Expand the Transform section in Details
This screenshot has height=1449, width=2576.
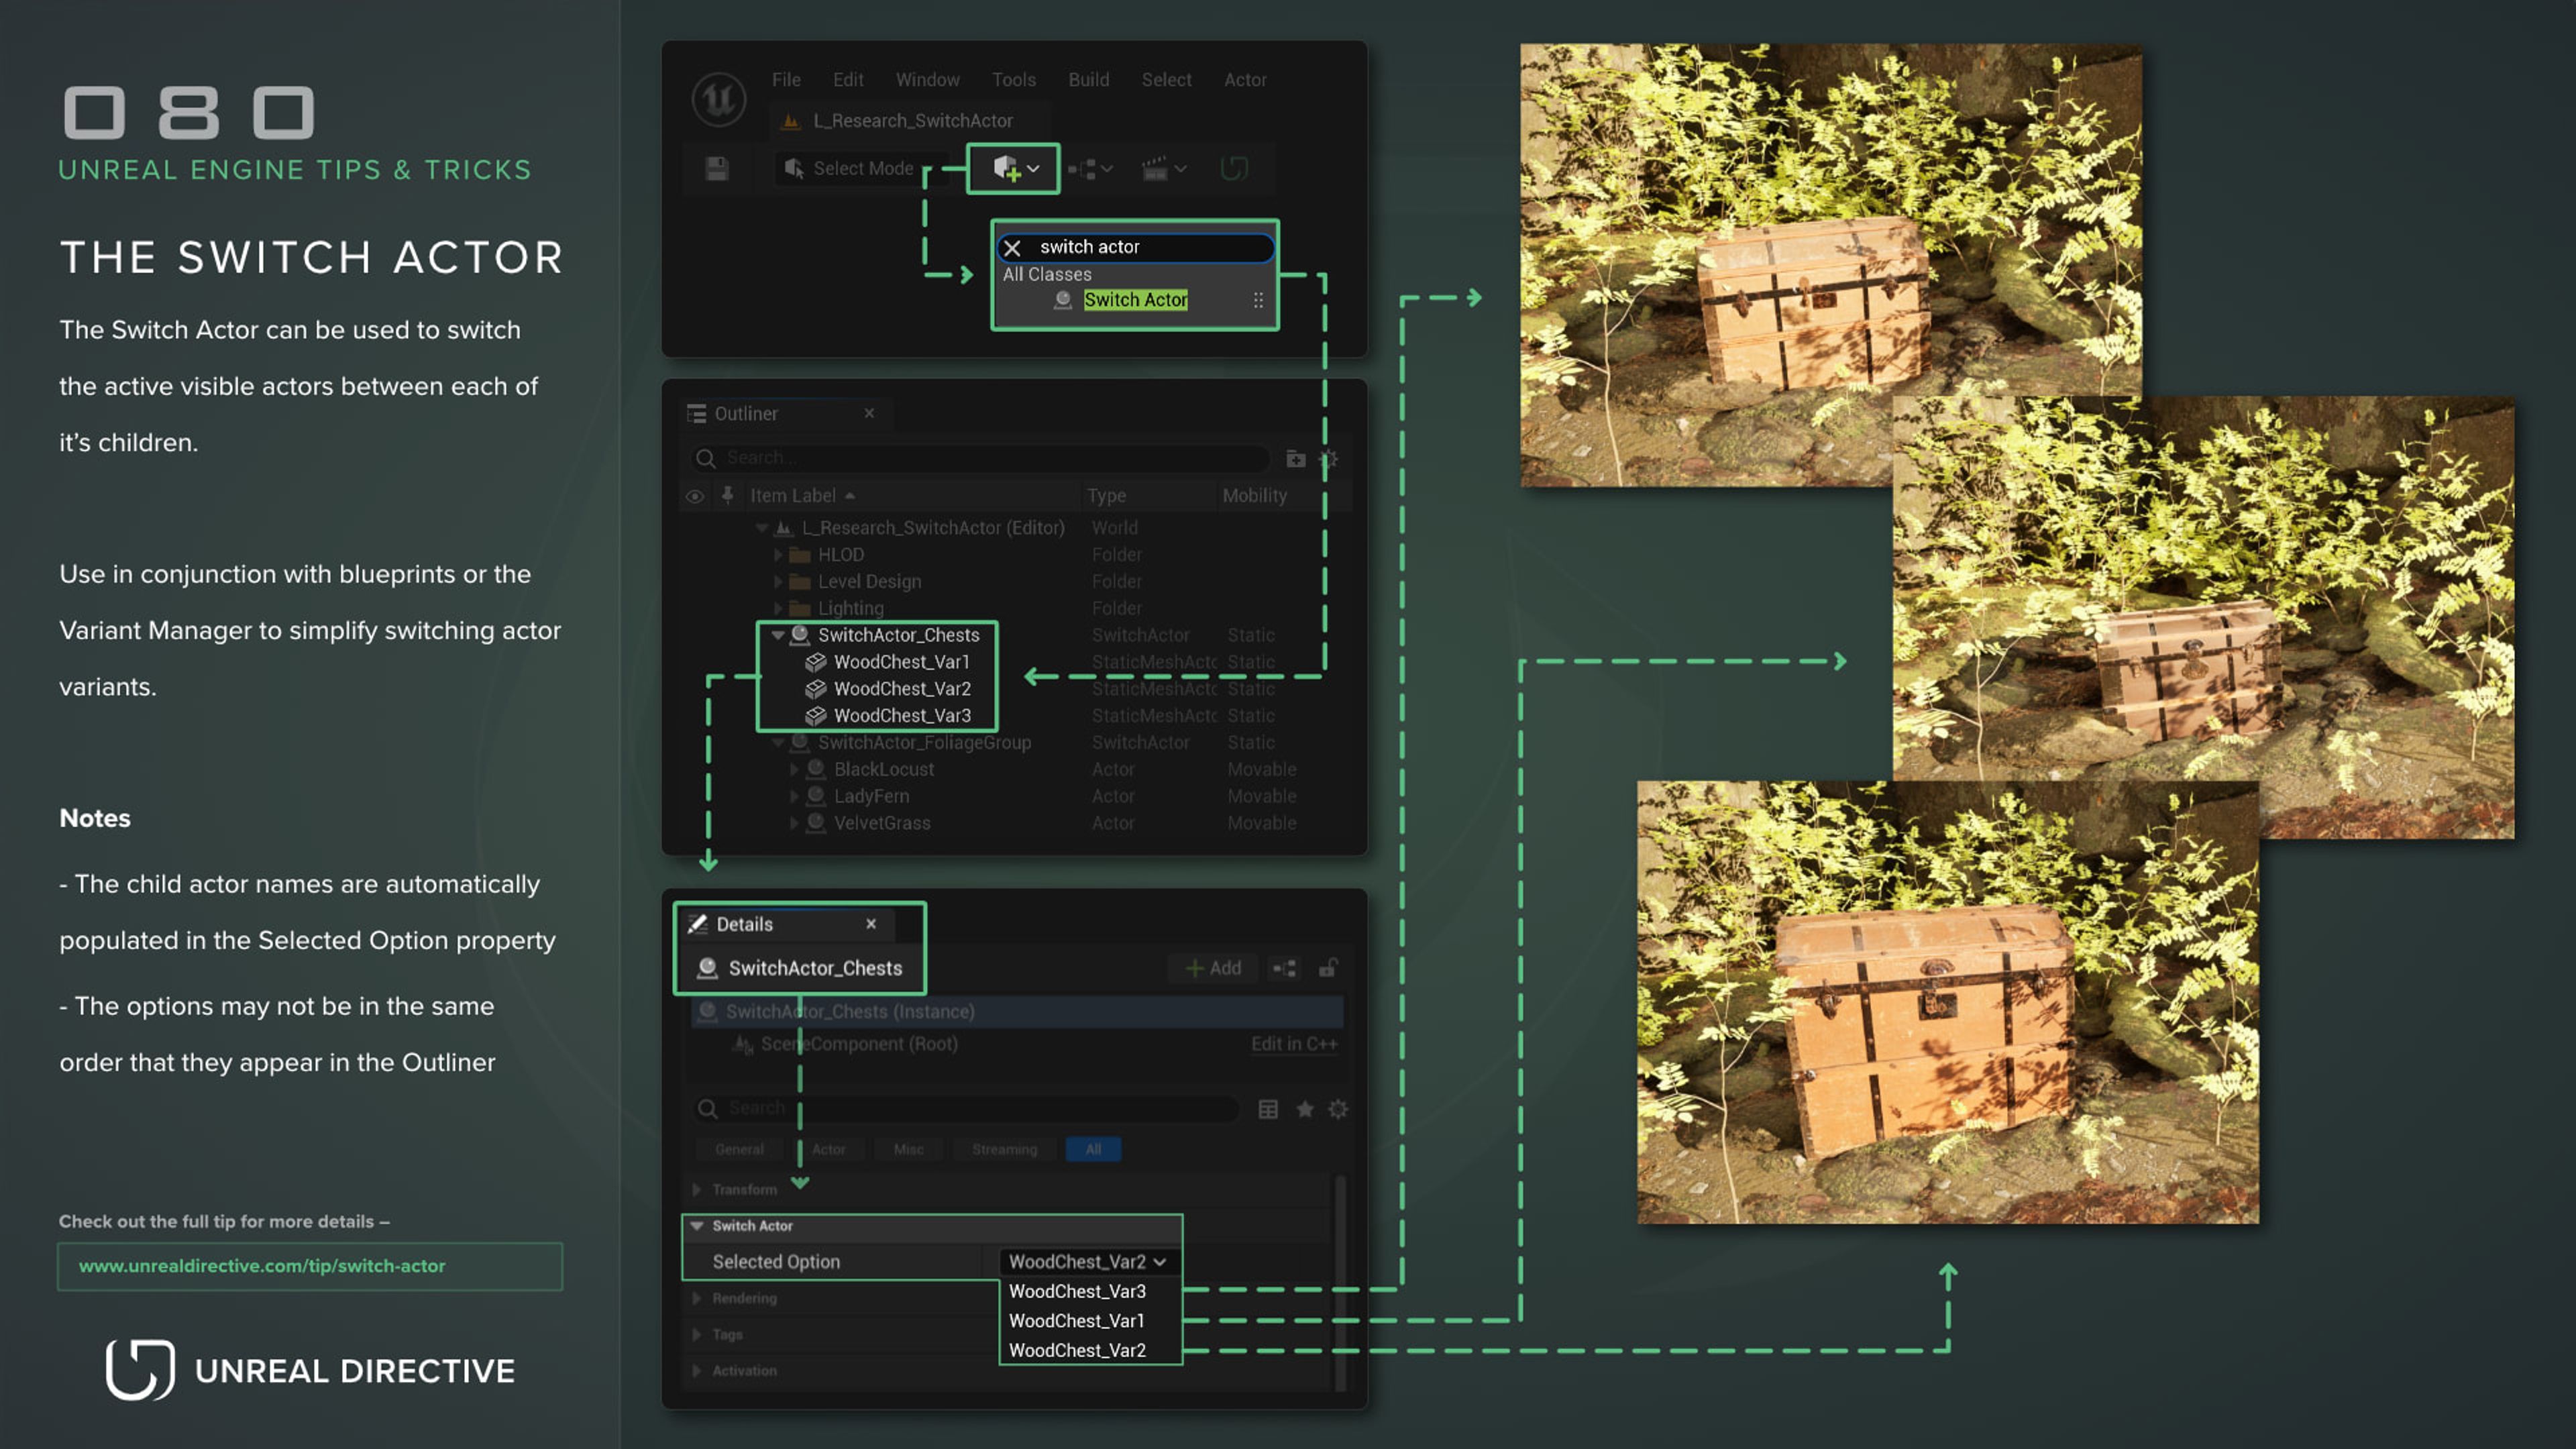pos(697,1189)
